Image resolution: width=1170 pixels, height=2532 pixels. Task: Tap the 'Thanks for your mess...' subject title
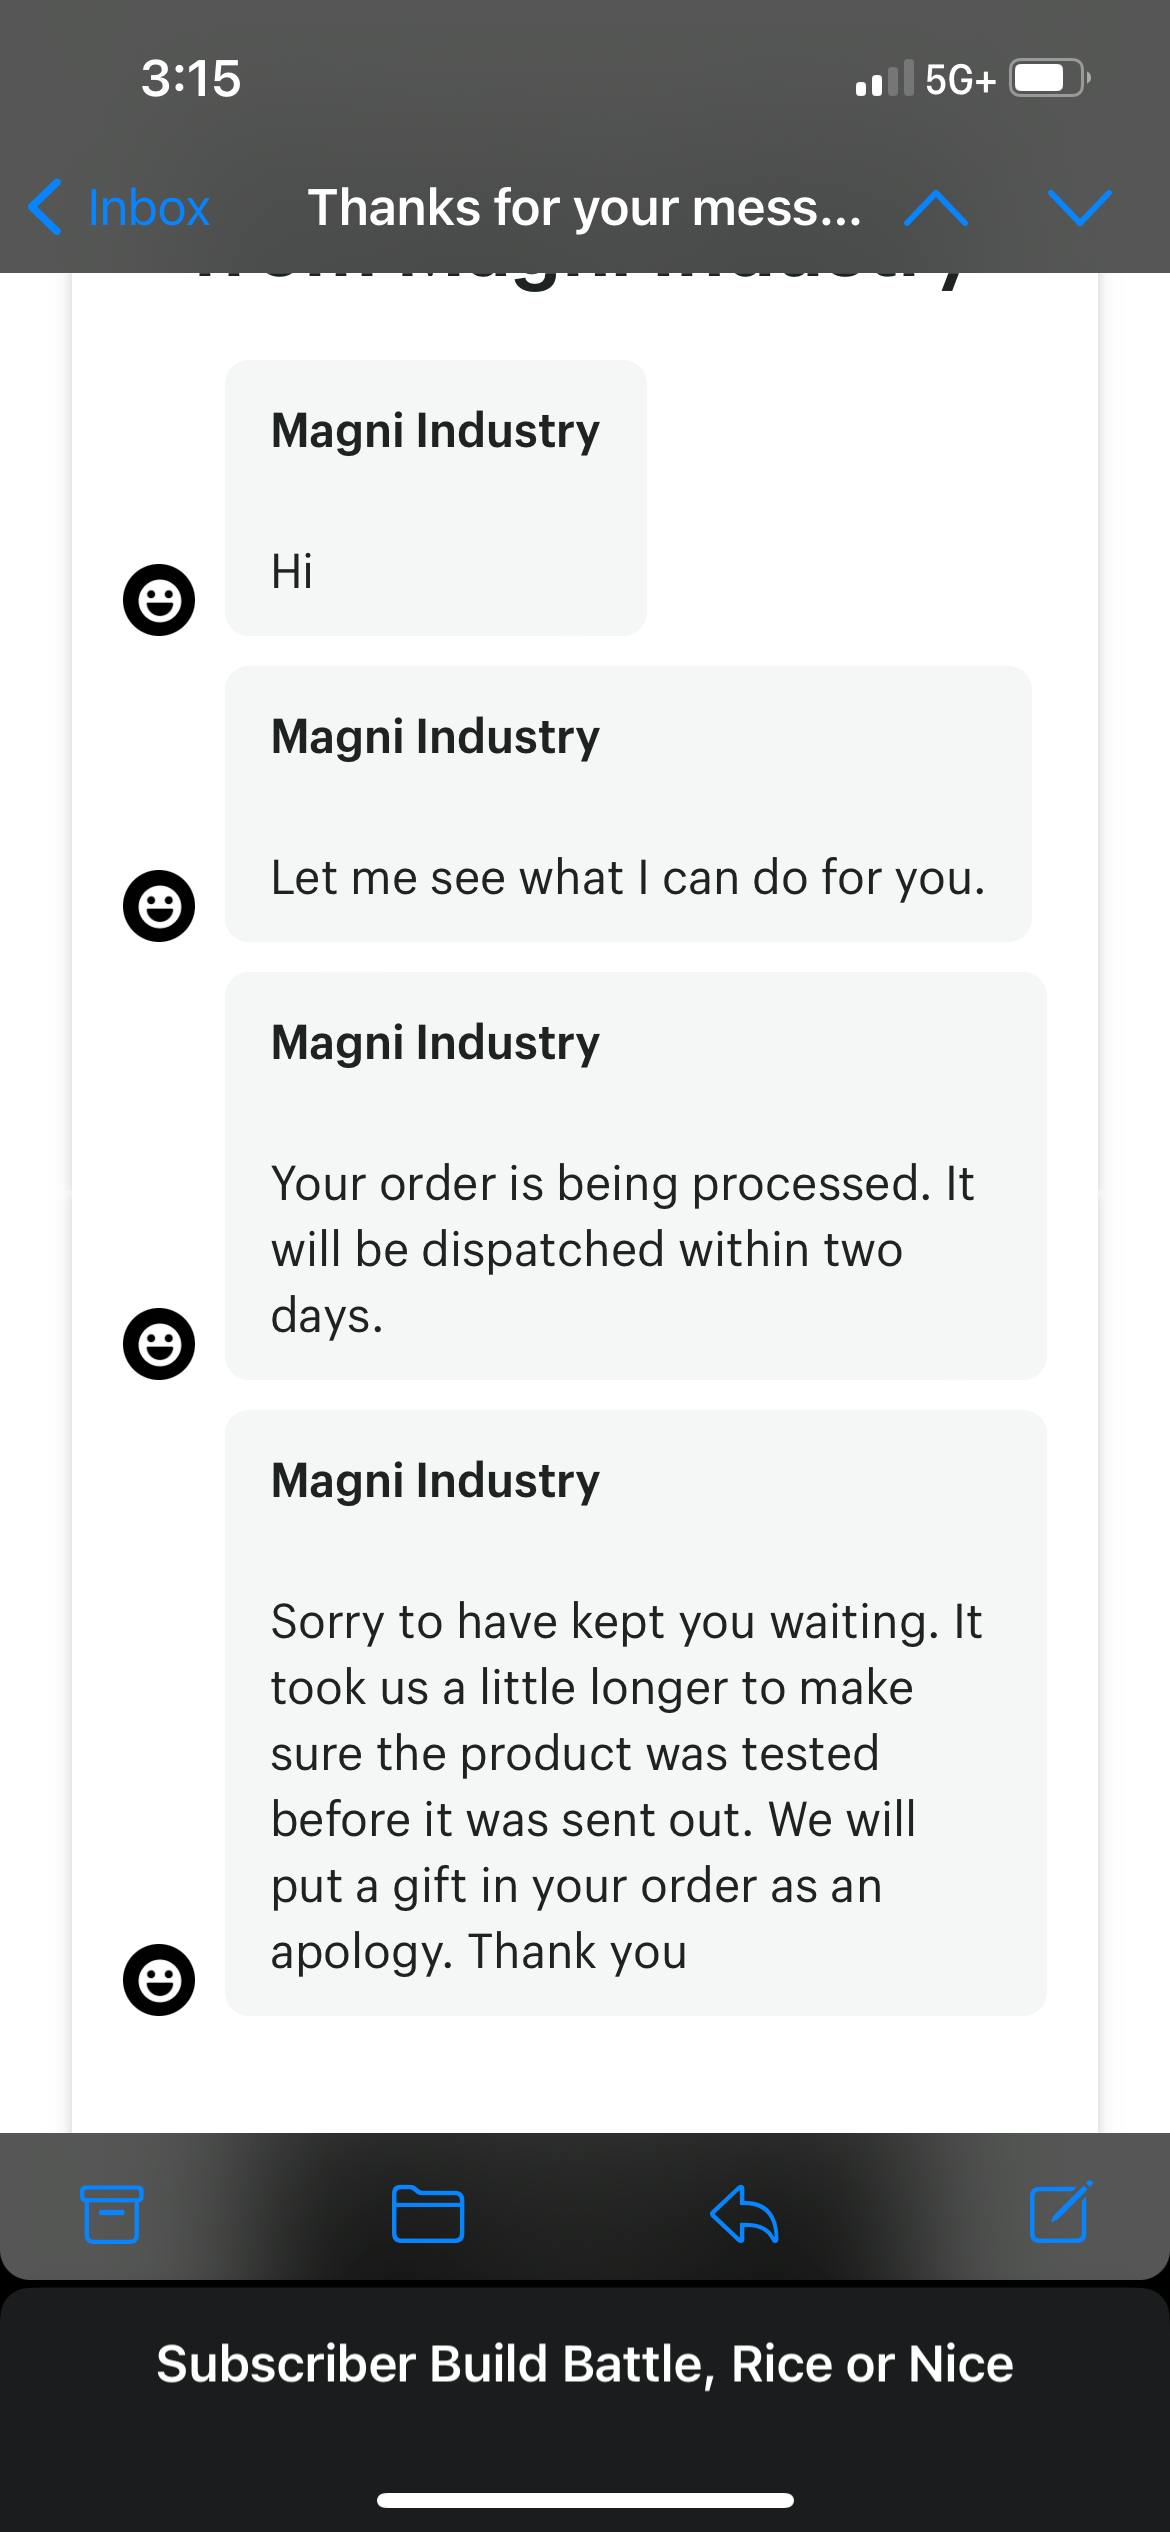(584, 208)
